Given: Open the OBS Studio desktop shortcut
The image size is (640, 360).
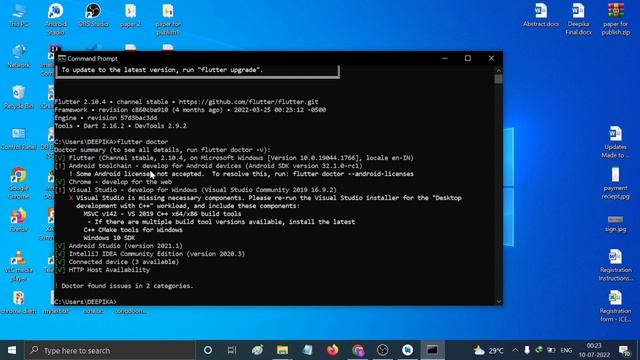Looking at the screenshot, I should click(x=93, y=15).
